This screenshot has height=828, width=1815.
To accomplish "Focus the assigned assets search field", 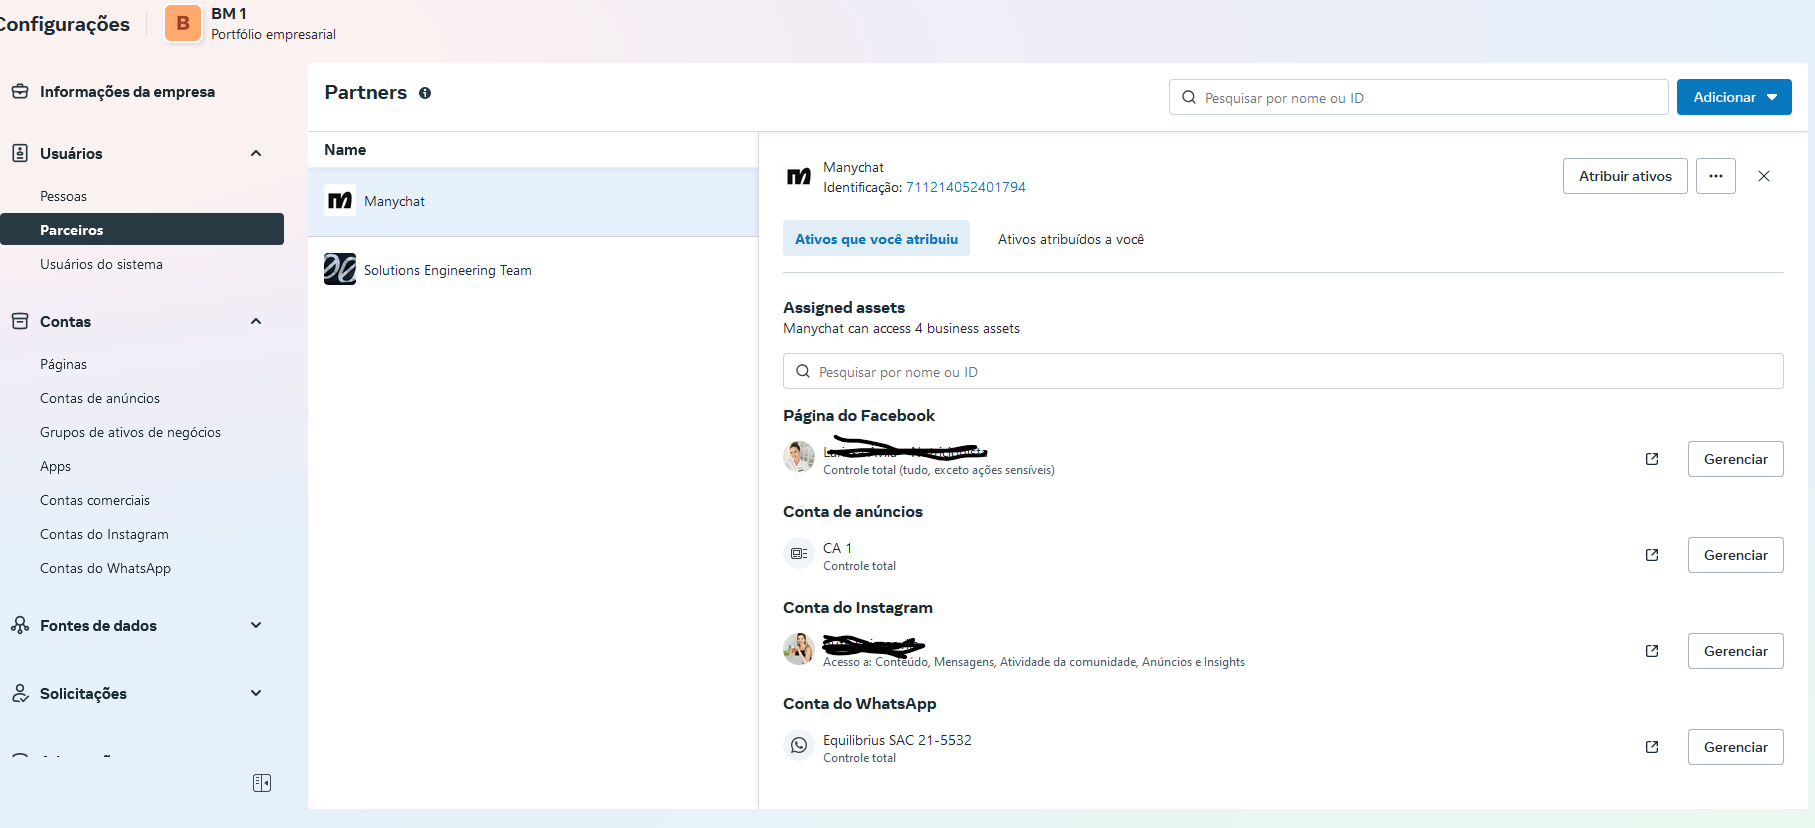I will click(1283, 371).
